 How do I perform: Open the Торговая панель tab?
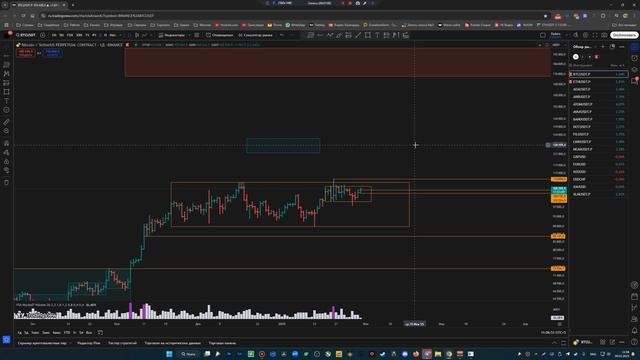(222, 343)
